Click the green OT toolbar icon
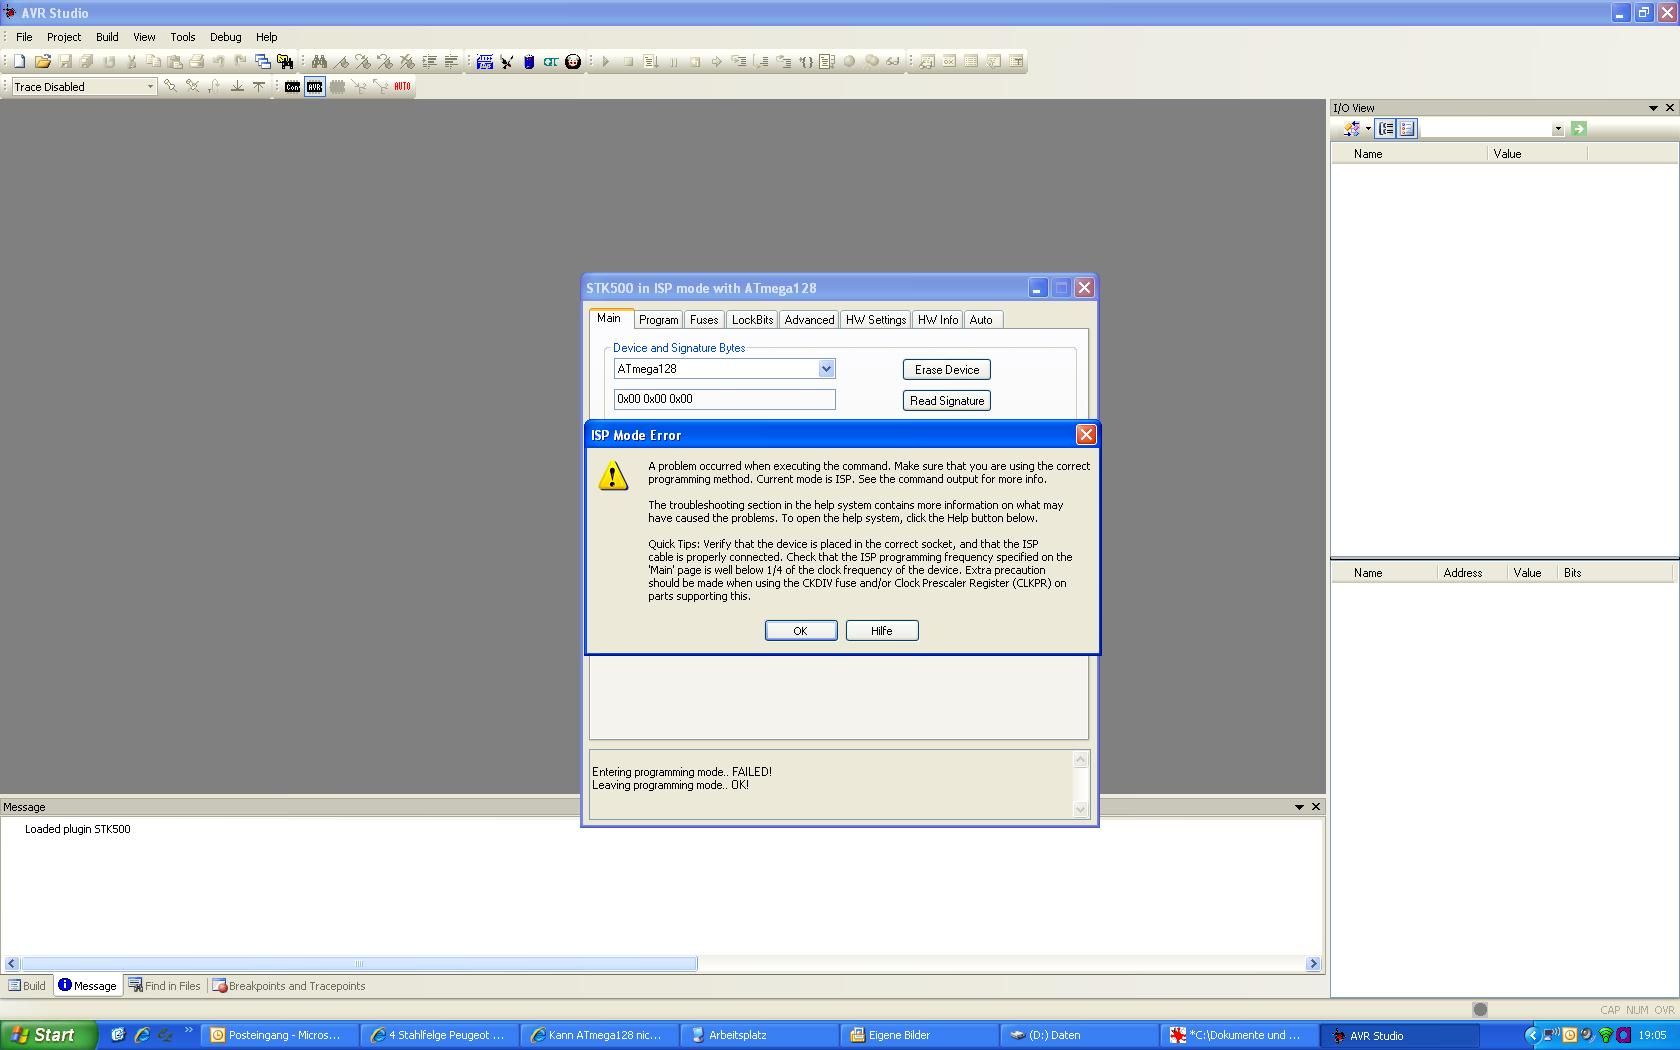Viewport: 1680px width, 1050px height. 551,61
